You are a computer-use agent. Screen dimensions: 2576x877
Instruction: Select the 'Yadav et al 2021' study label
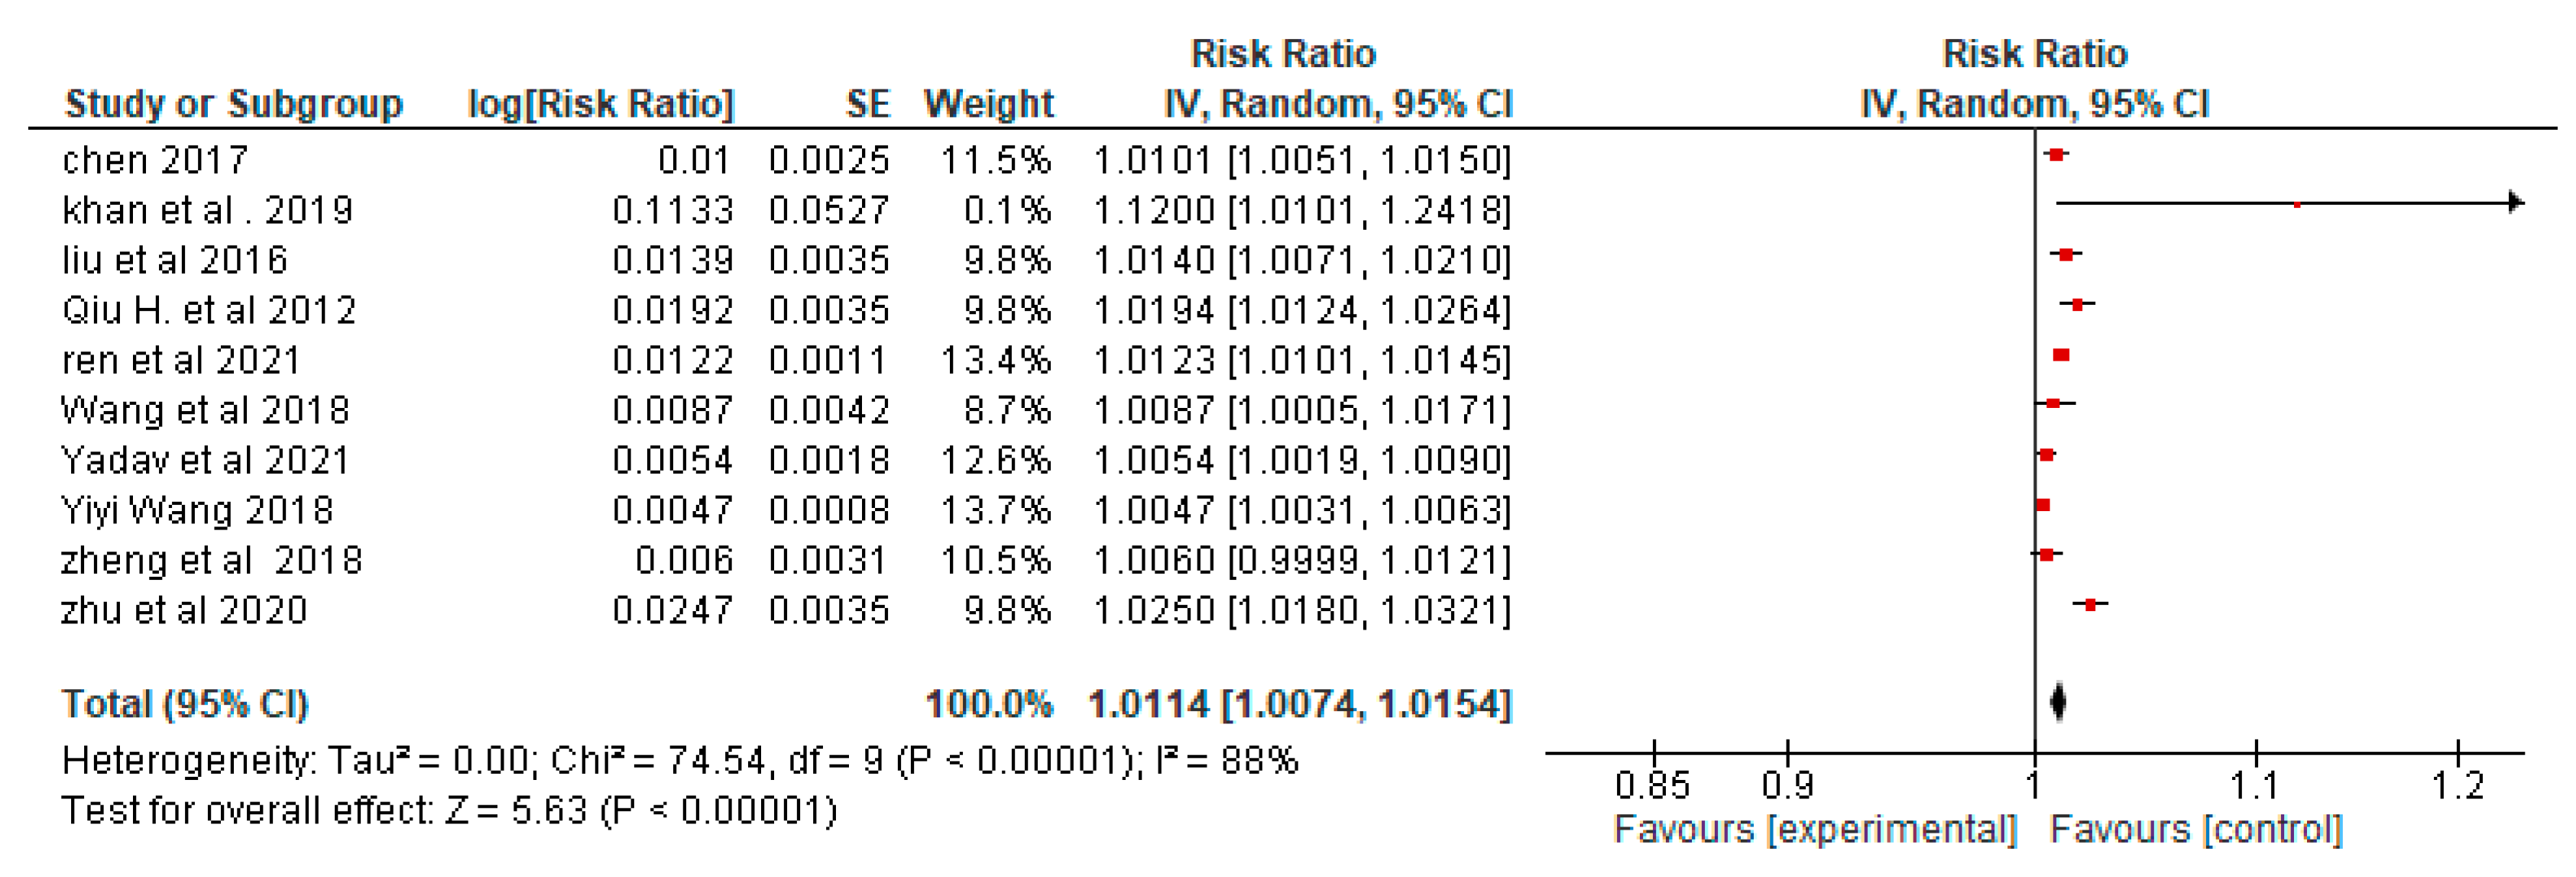tap(205, 460)
